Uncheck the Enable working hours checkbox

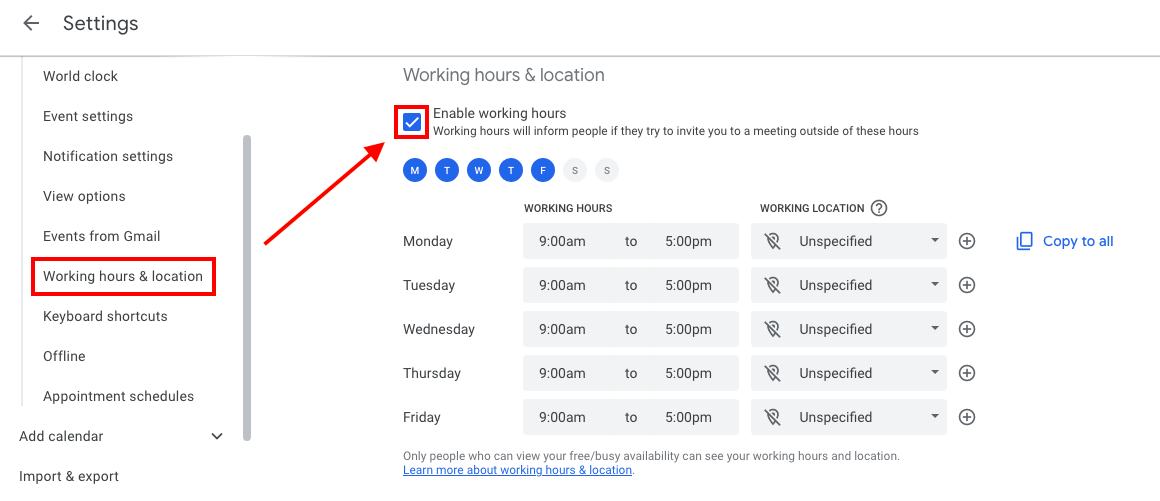[412, 122]
